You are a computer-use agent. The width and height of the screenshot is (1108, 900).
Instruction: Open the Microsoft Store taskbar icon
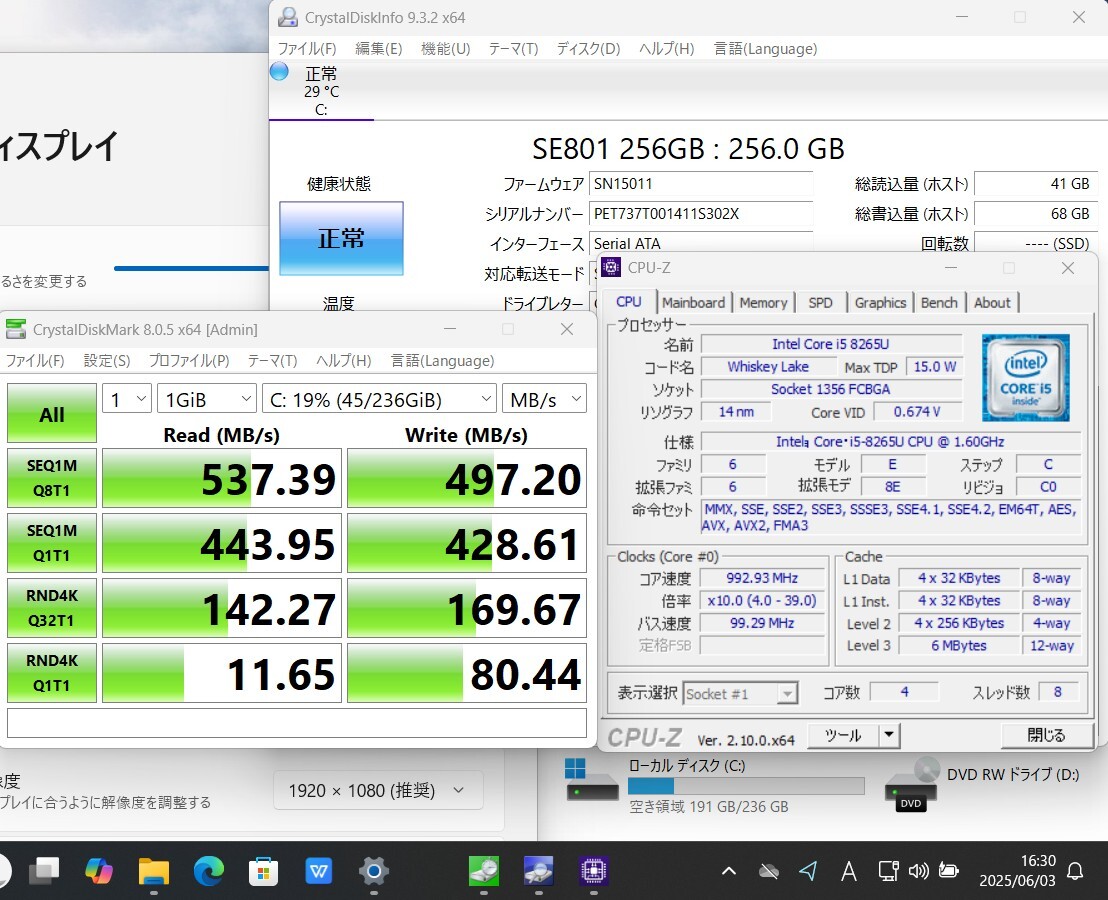[263, 871]
